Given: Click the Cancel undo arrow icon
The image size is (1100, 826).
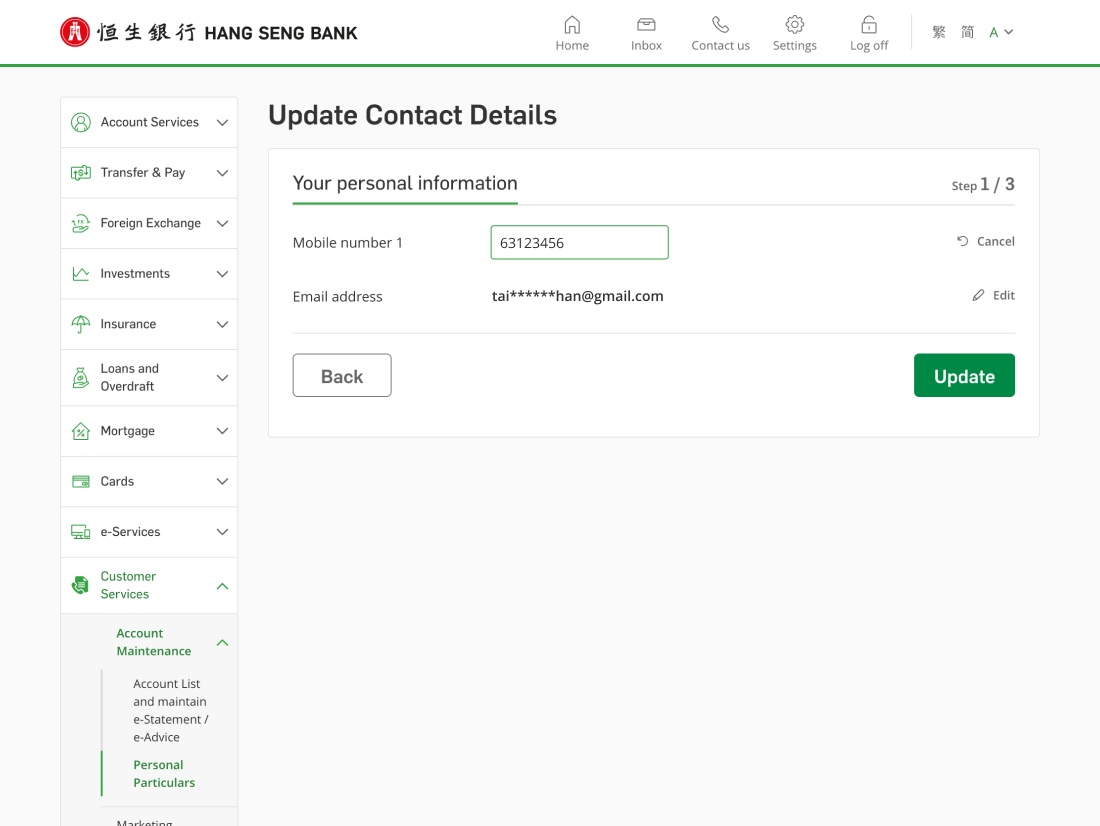Looking at the screenshot, I should click(963, 242).
